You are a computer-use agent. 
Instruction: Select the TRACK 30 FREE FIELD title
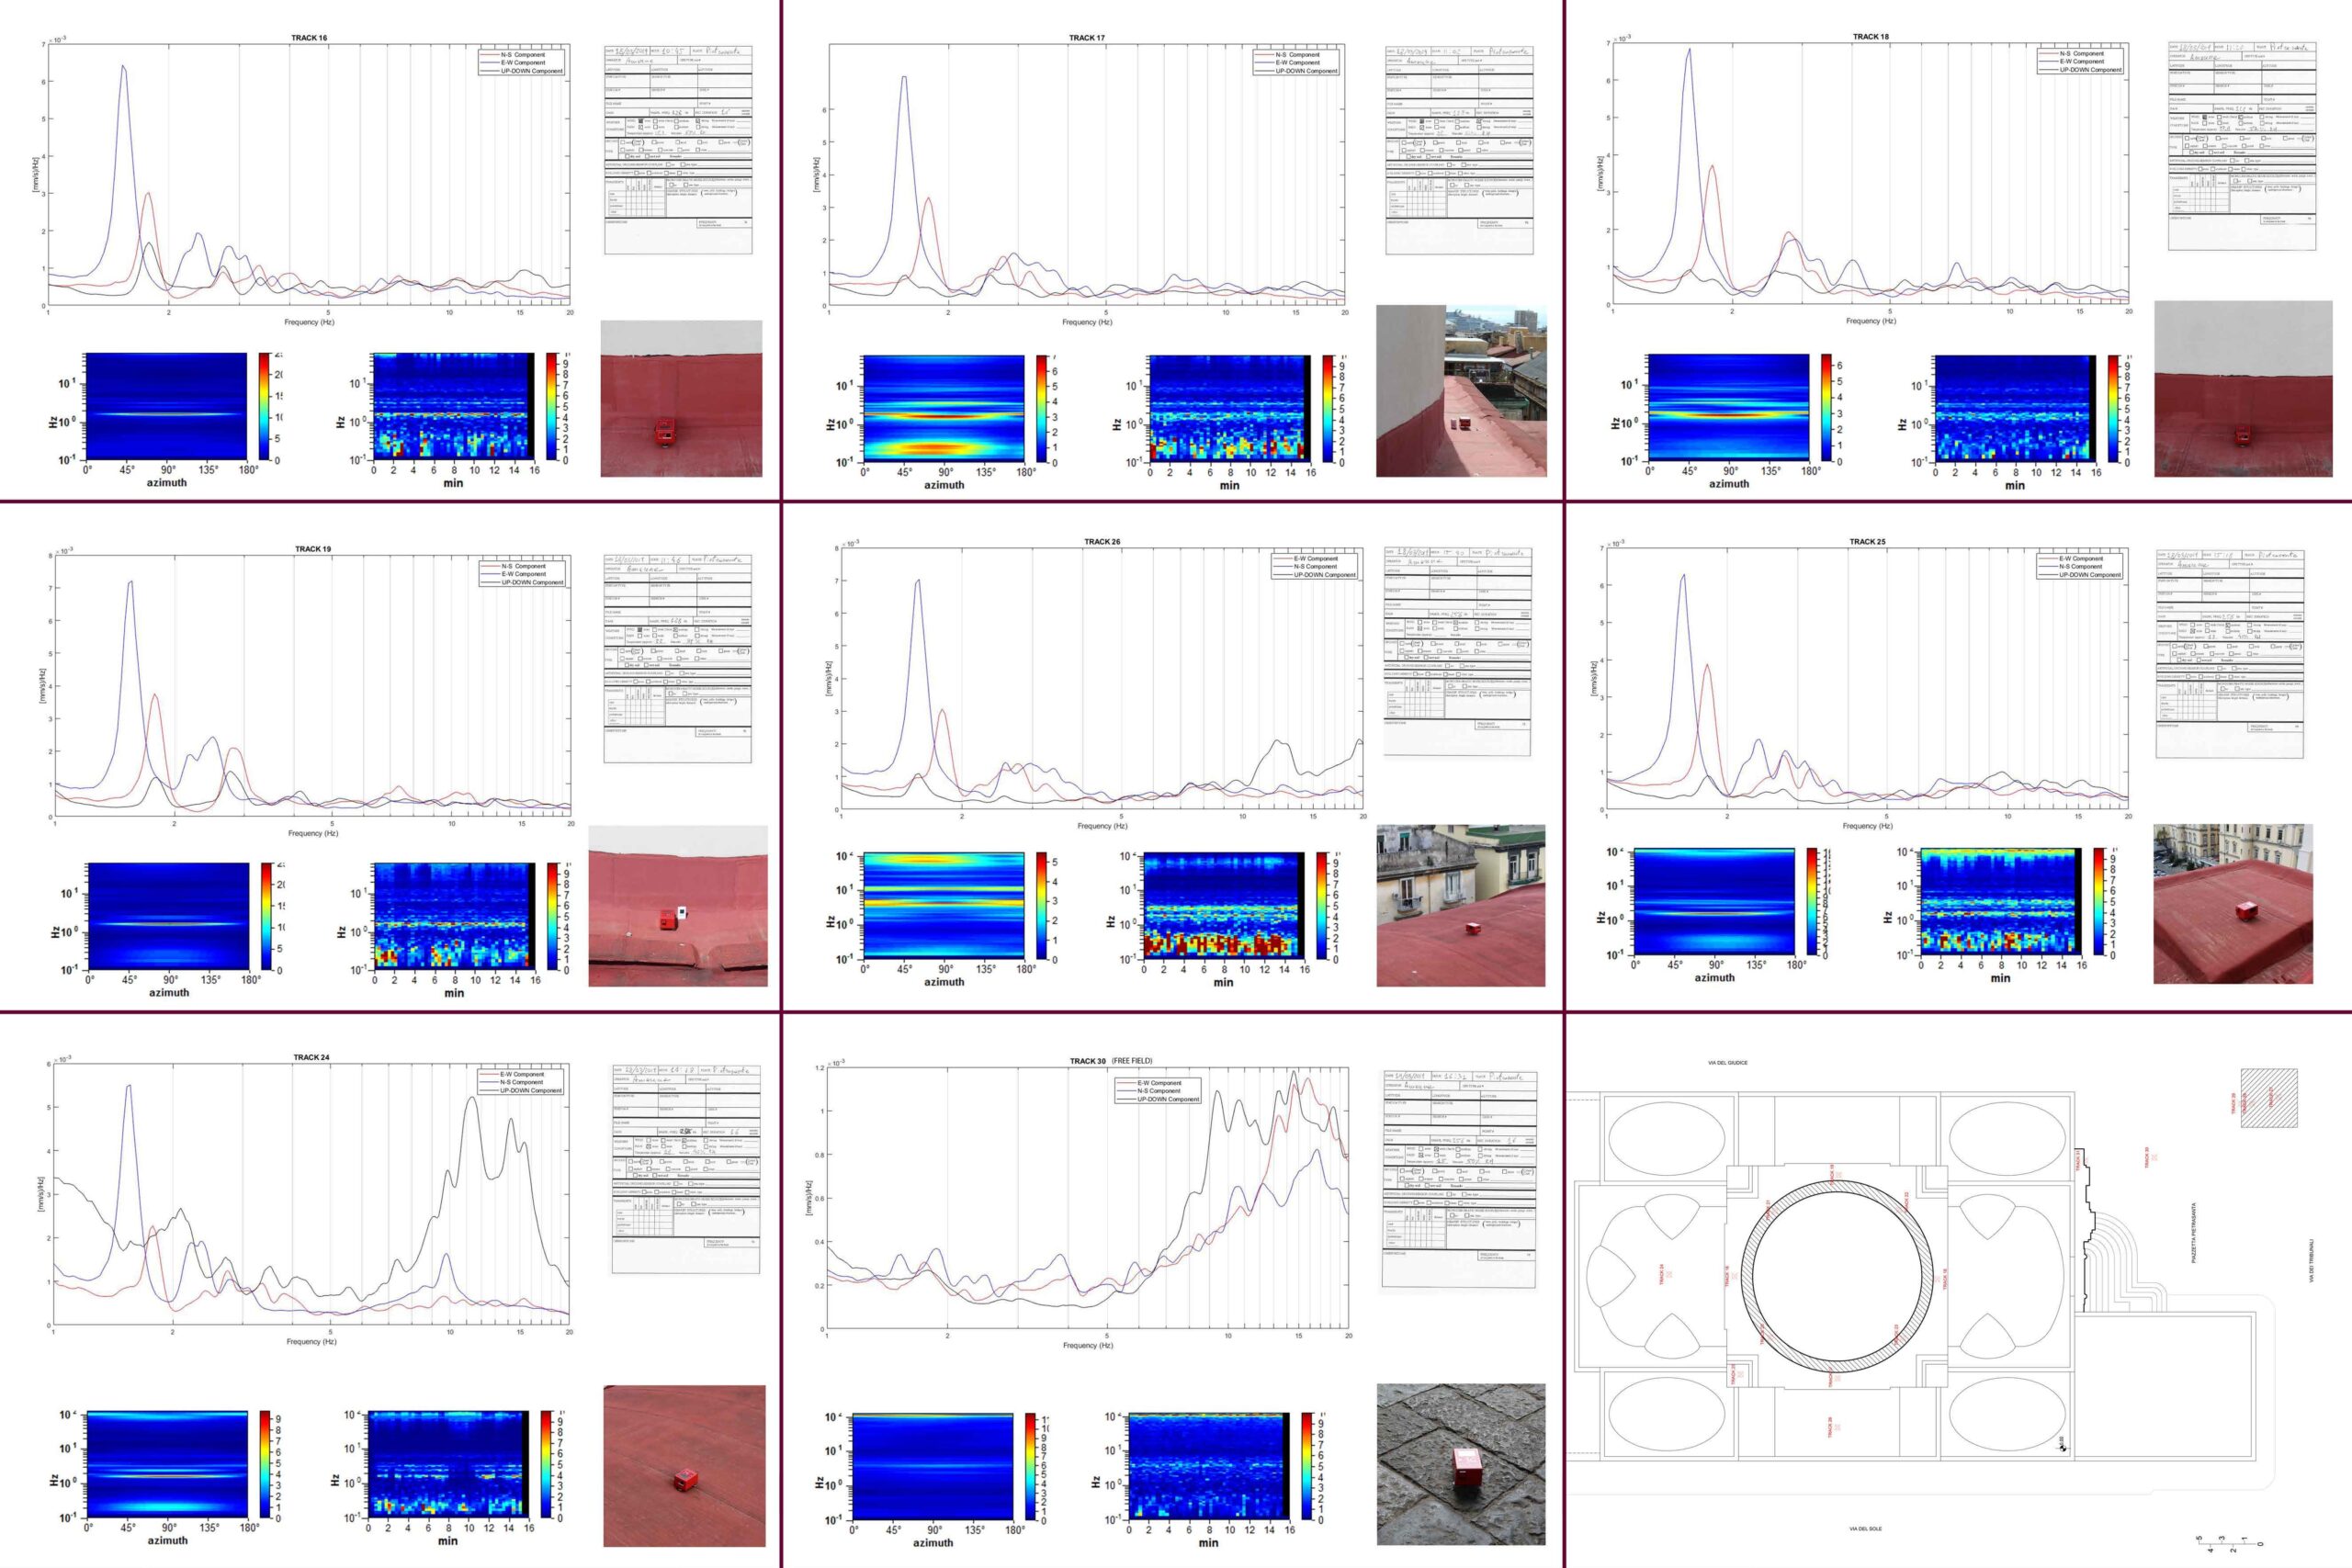click(x=1111, y=1061)
